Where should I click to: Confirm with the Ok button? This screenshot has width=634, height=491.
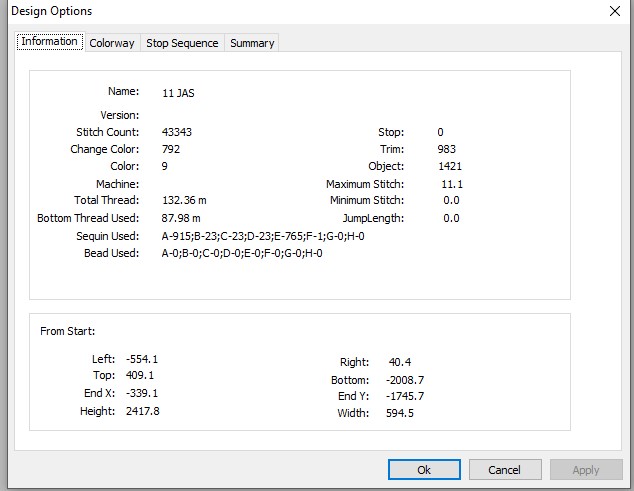[424, 470]
